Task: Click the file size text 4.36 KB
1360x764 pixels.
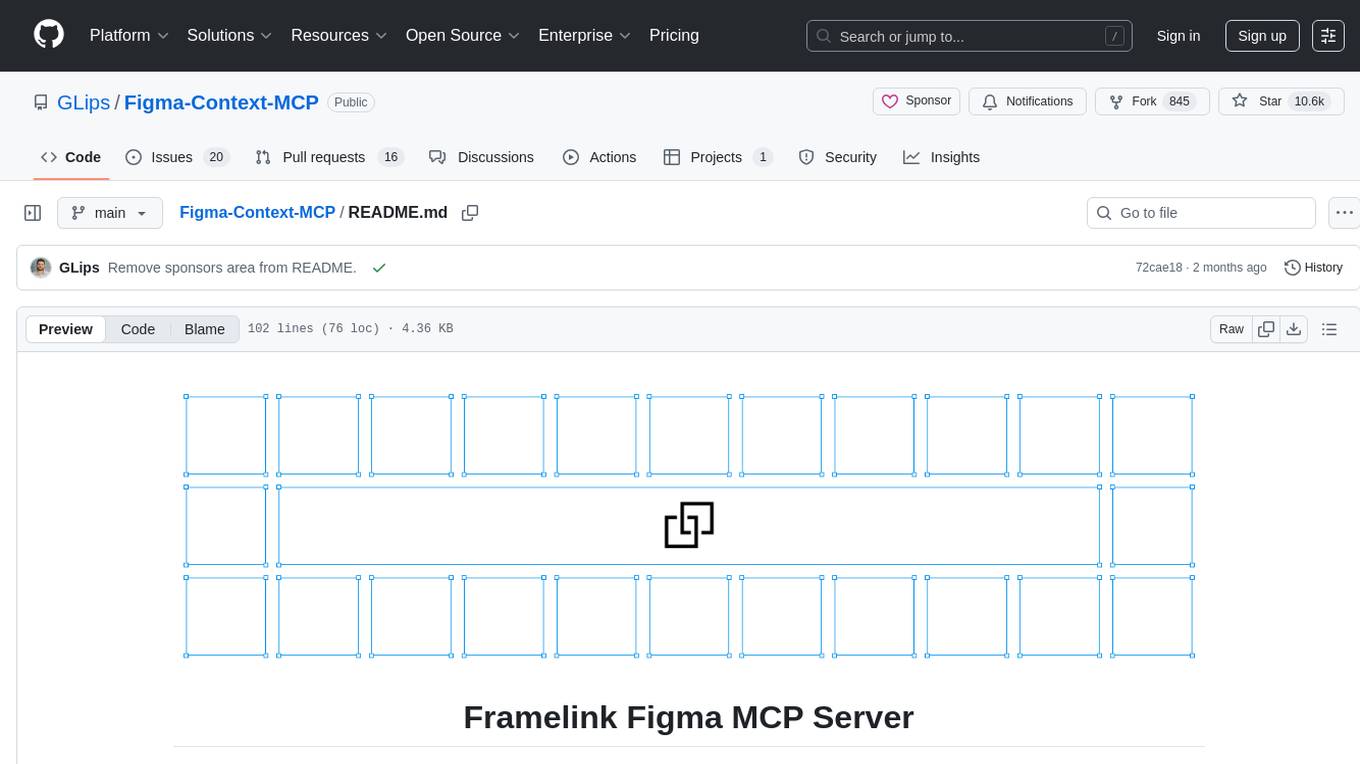Action: click(x=427, y=328)
